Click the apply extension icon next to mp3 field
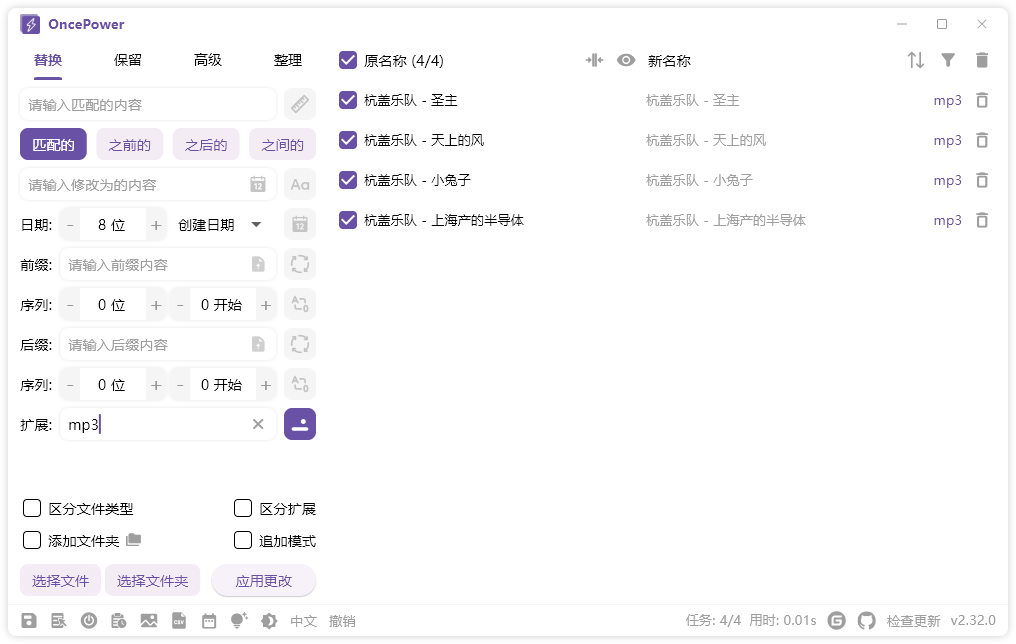Screen dimensions: 1016x644 pos(300,424)
